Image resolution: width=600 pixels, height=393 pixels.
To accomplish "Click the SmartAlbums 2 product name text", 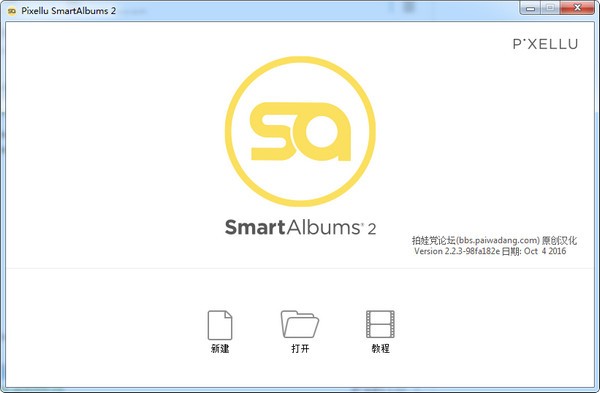I will [x=300, y=227].
